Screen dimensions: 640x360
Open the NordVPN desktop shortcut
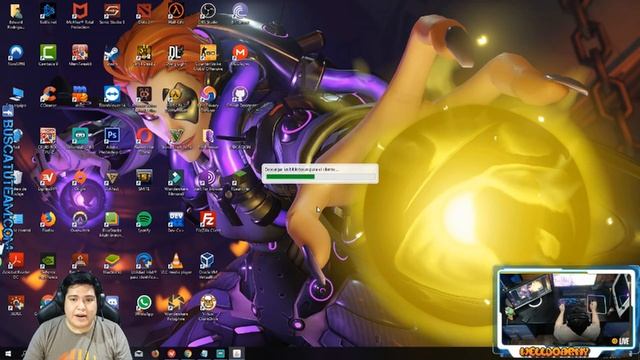pyautogui.click(x=16, y=56)
